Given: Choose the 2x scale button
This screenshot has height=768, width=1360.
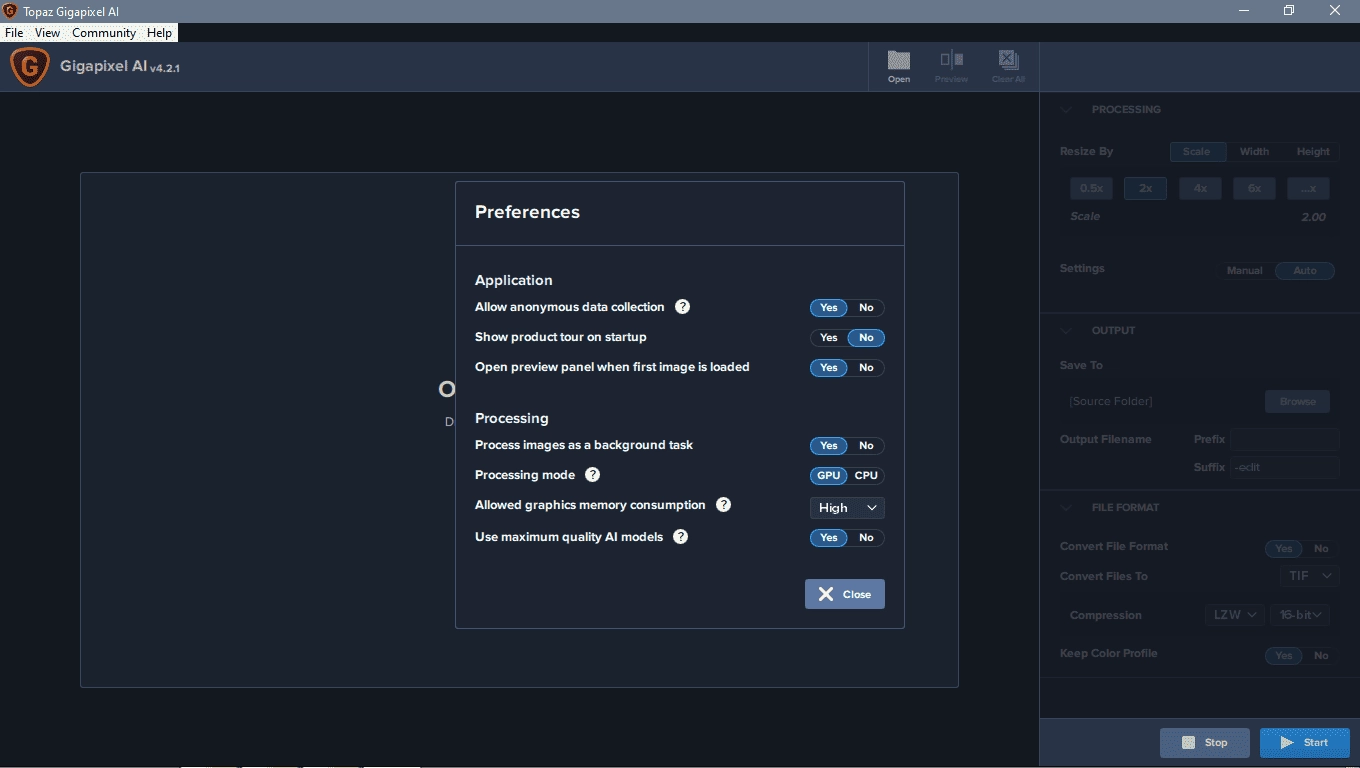Looking at the screenshot, I should [1145, 188].
